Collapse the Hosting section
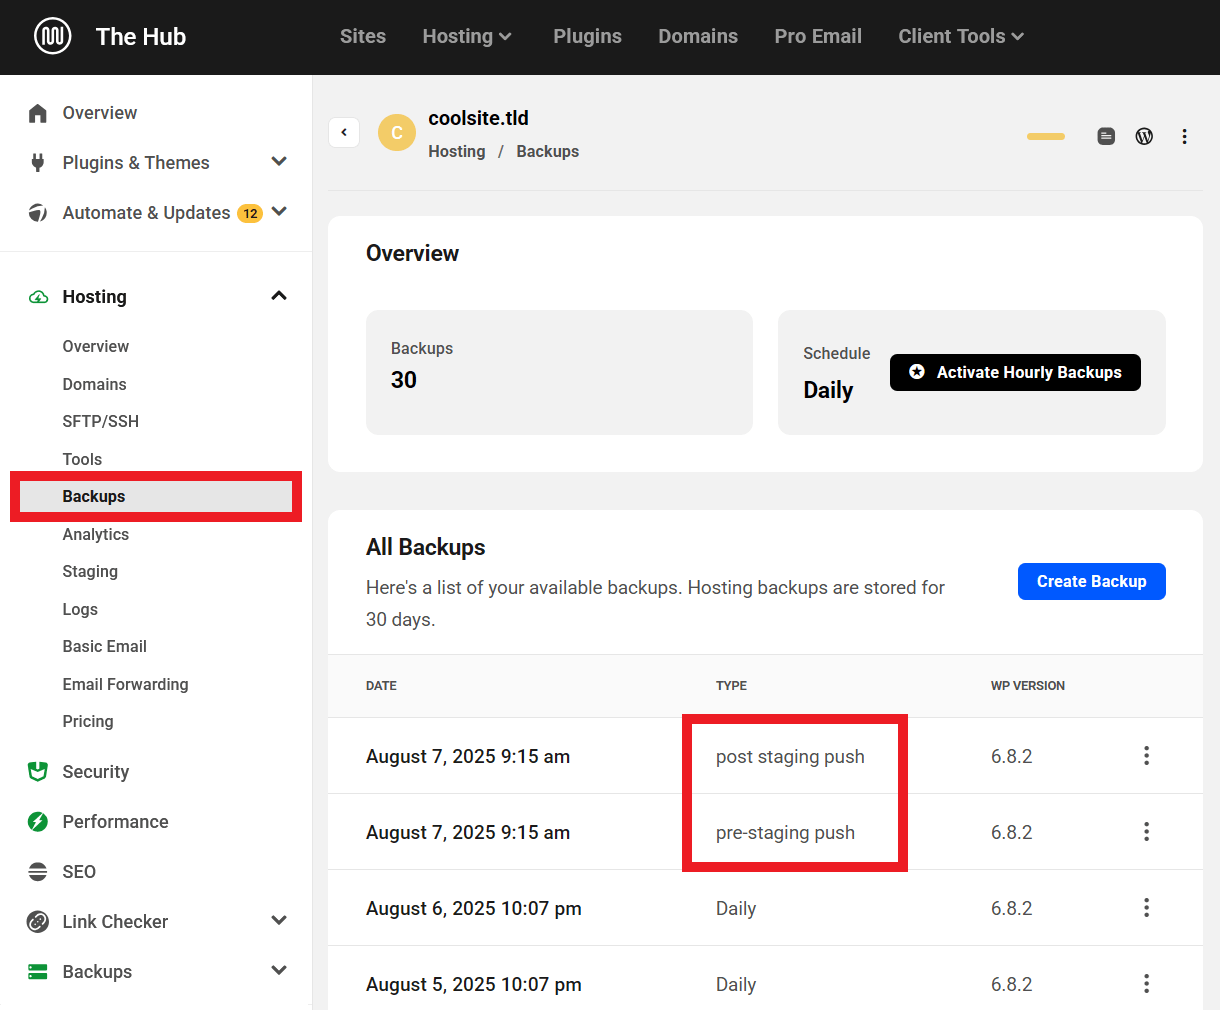This screenshot has height=1010, width=1220. point(279,296)
